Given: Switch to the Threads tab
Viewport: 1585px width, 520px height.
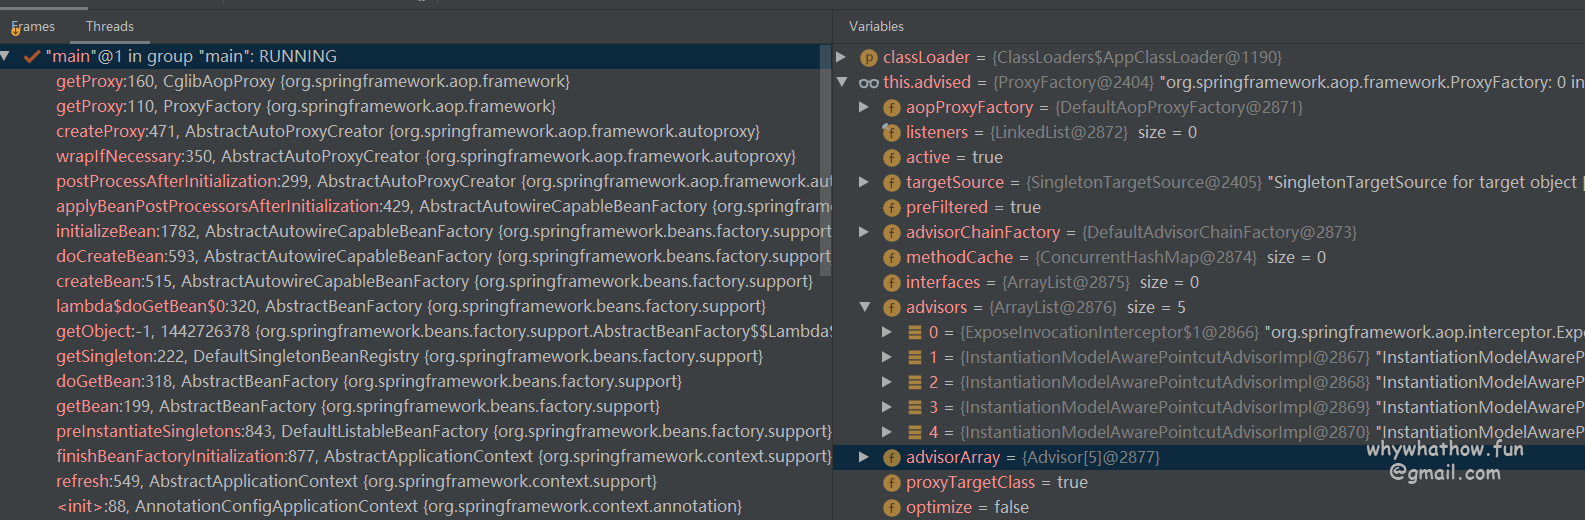Looking at the screenshot, I should click(109, 27).
